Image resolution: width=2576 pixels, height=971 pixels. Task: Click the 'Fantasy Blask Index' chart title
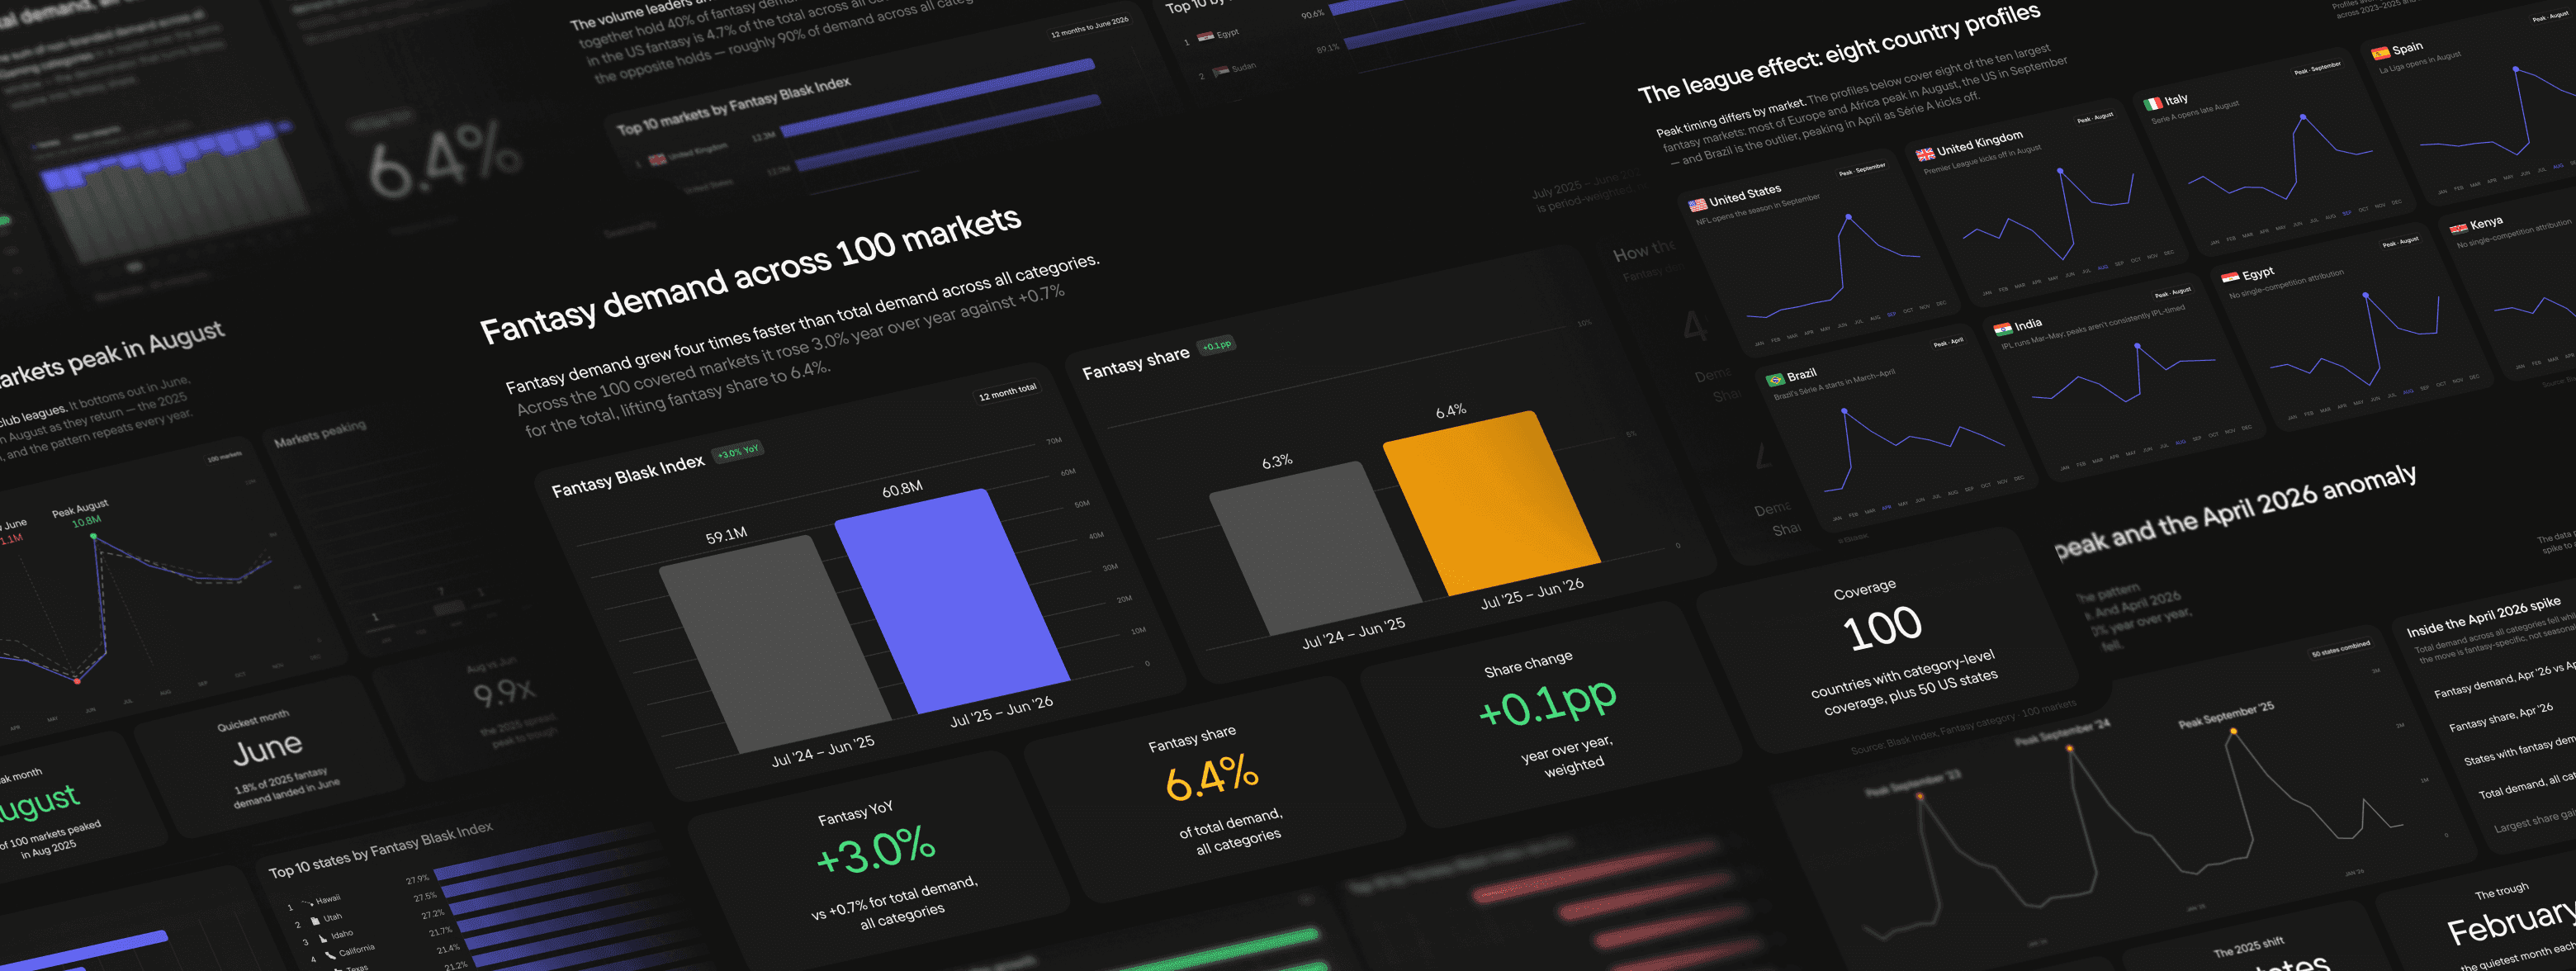(x=628, y=476)
